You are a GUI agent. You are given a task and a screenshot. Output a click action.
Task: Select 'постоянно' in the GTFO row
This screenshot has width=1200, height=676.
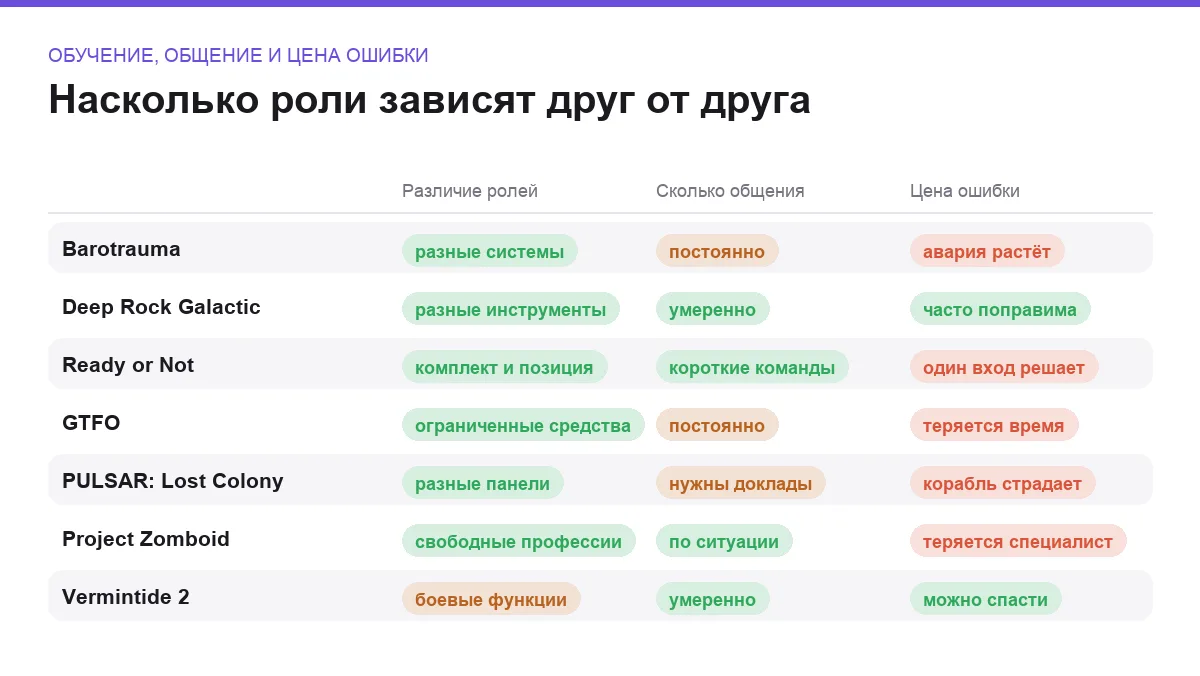717,425
